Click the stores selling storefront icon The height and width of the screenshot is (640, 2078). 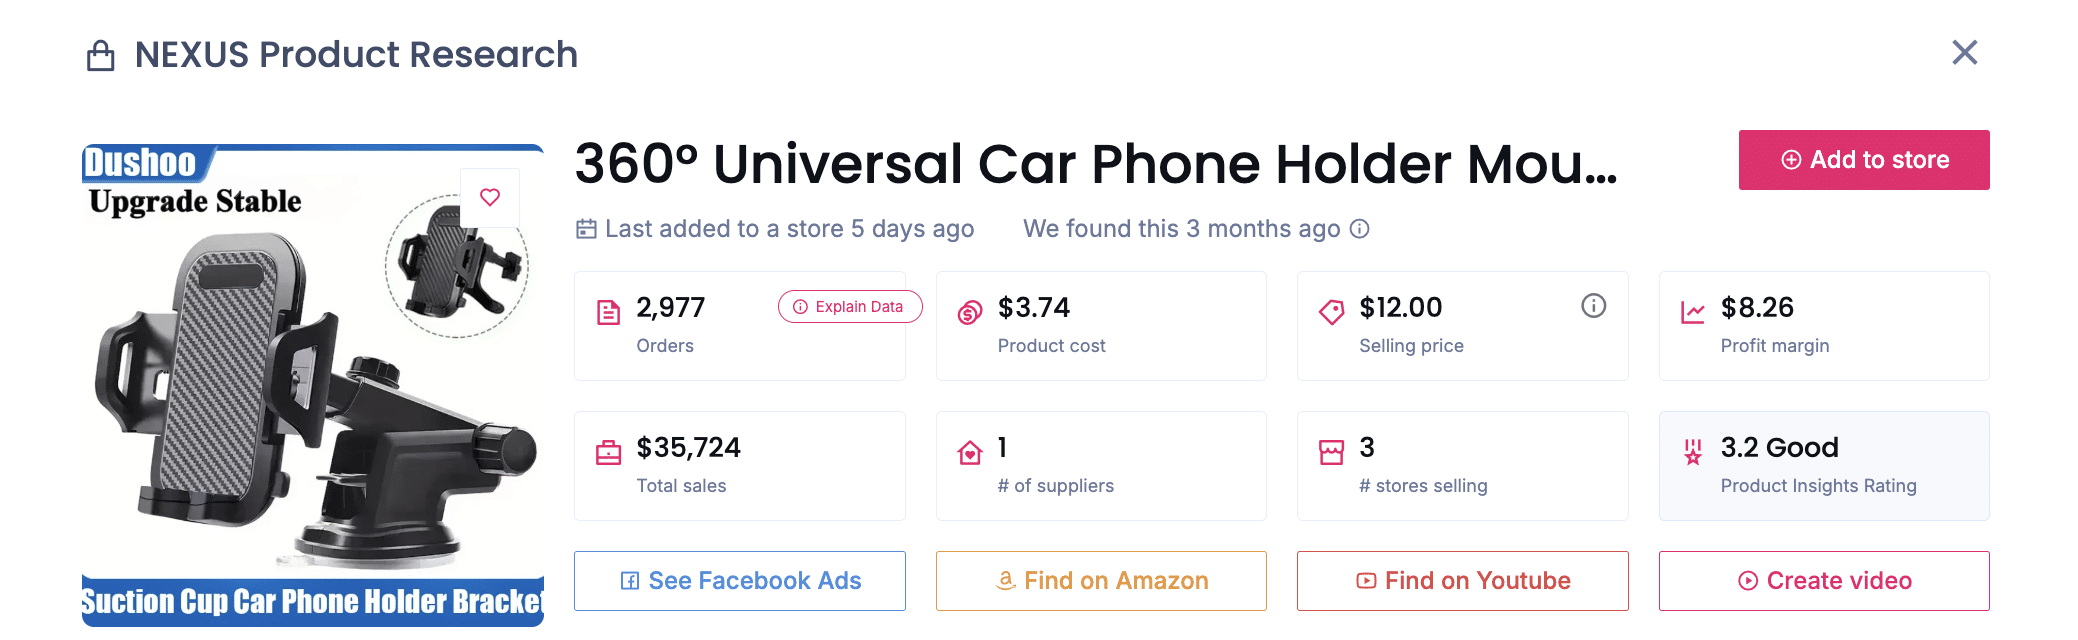click(1331, 453)
